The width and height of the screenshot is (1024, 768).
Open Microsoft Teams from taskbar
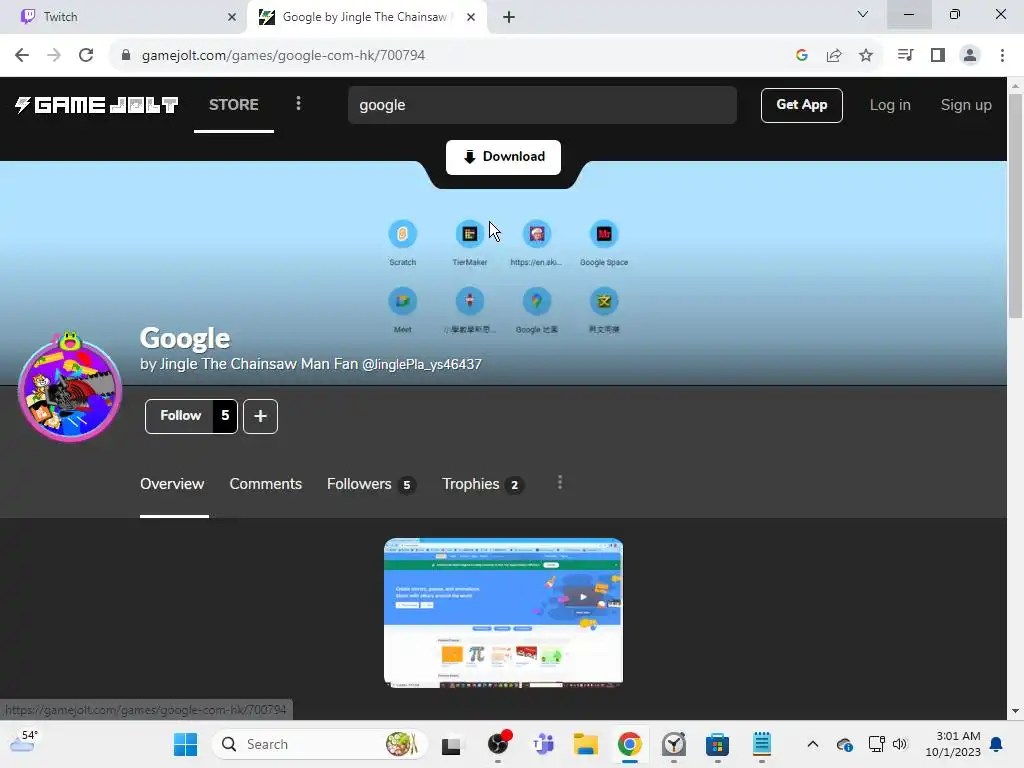tap(543, 744)
